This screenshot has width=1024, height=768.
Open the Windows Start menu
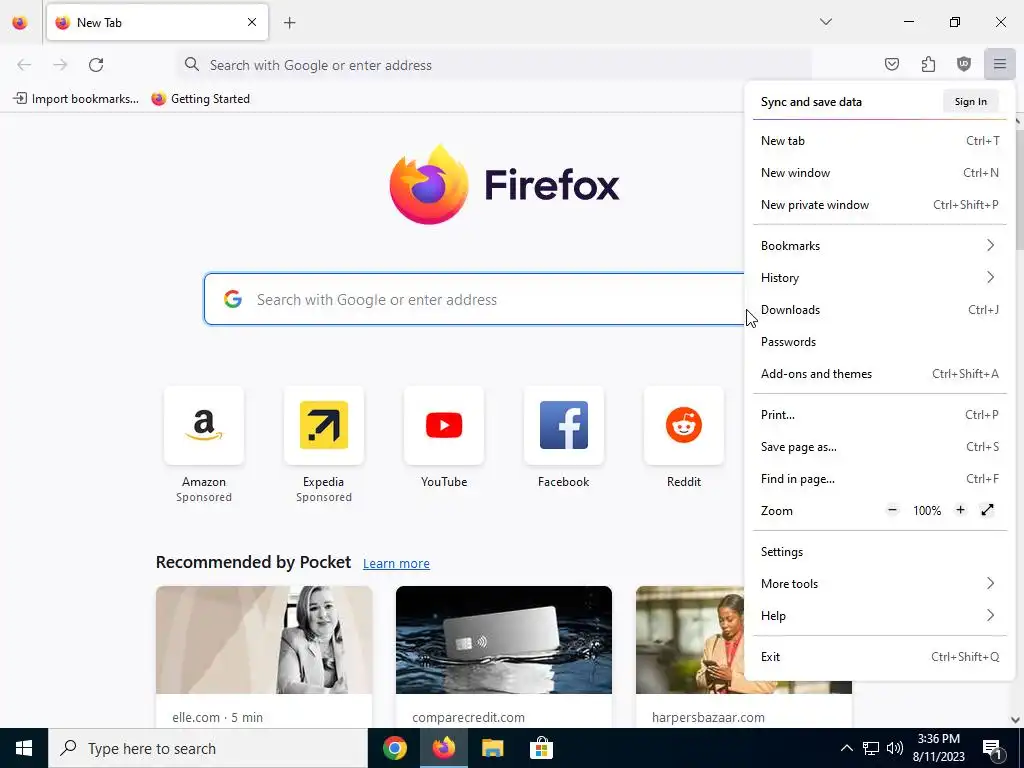24,748
